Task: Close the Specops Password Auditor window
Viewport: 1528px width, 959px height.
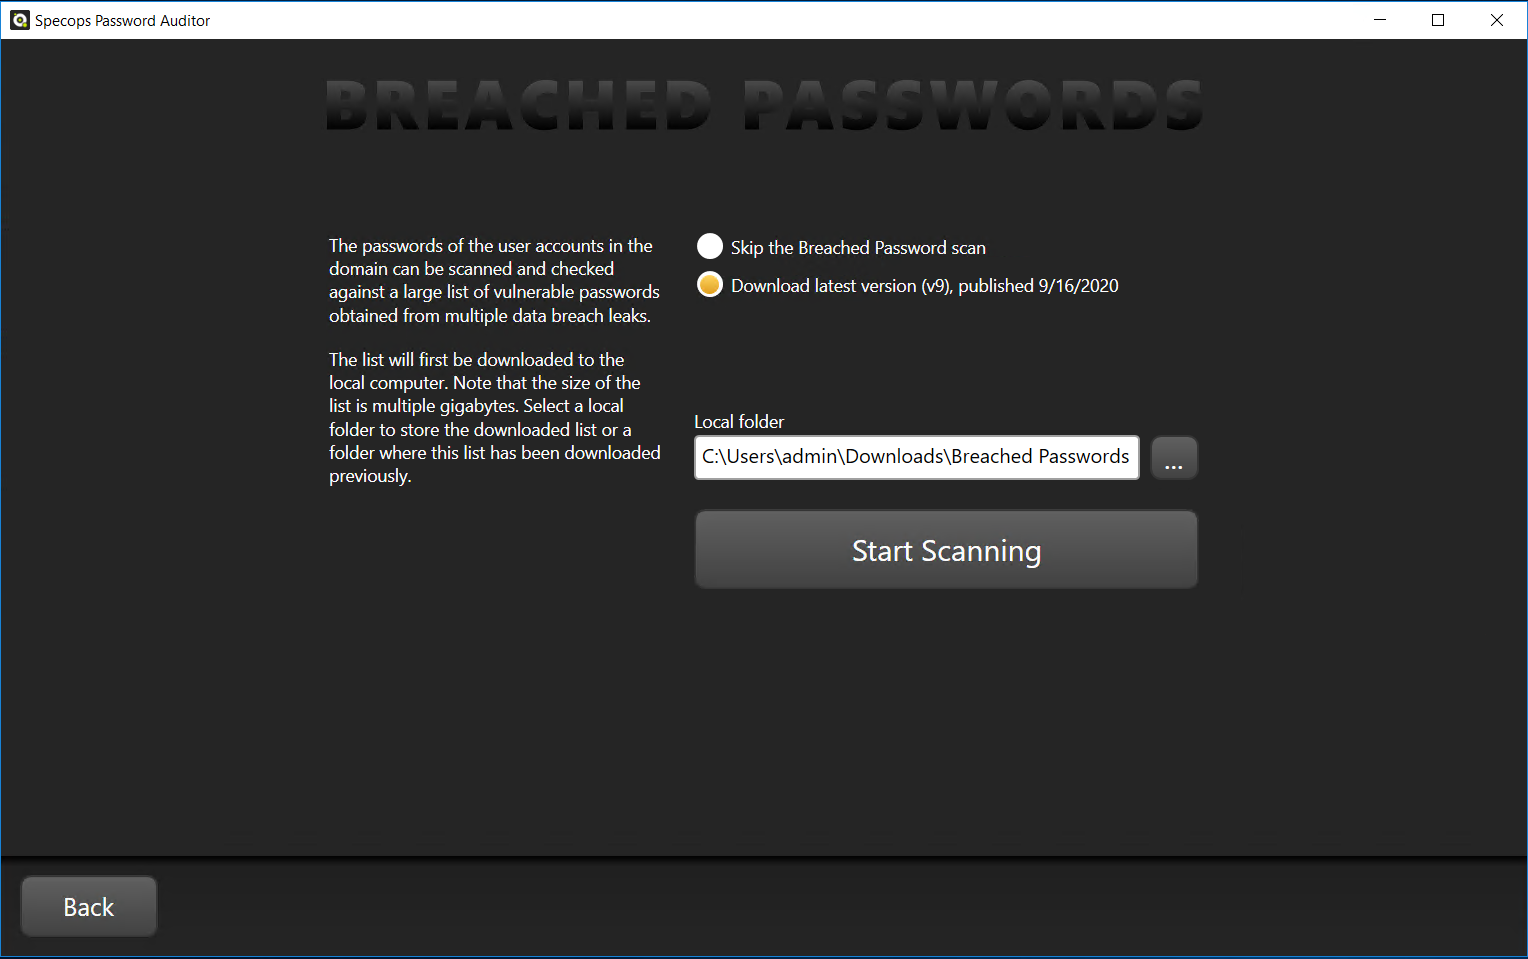Action: pyautogui.click(x=1497, y=20)
